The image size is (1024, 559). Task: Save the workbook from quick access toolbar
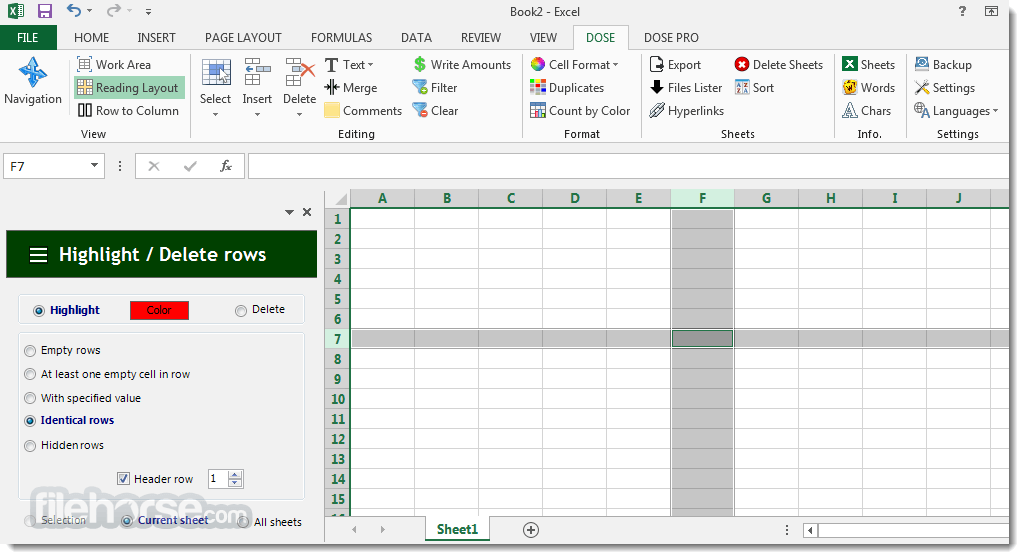click(44, 11)
